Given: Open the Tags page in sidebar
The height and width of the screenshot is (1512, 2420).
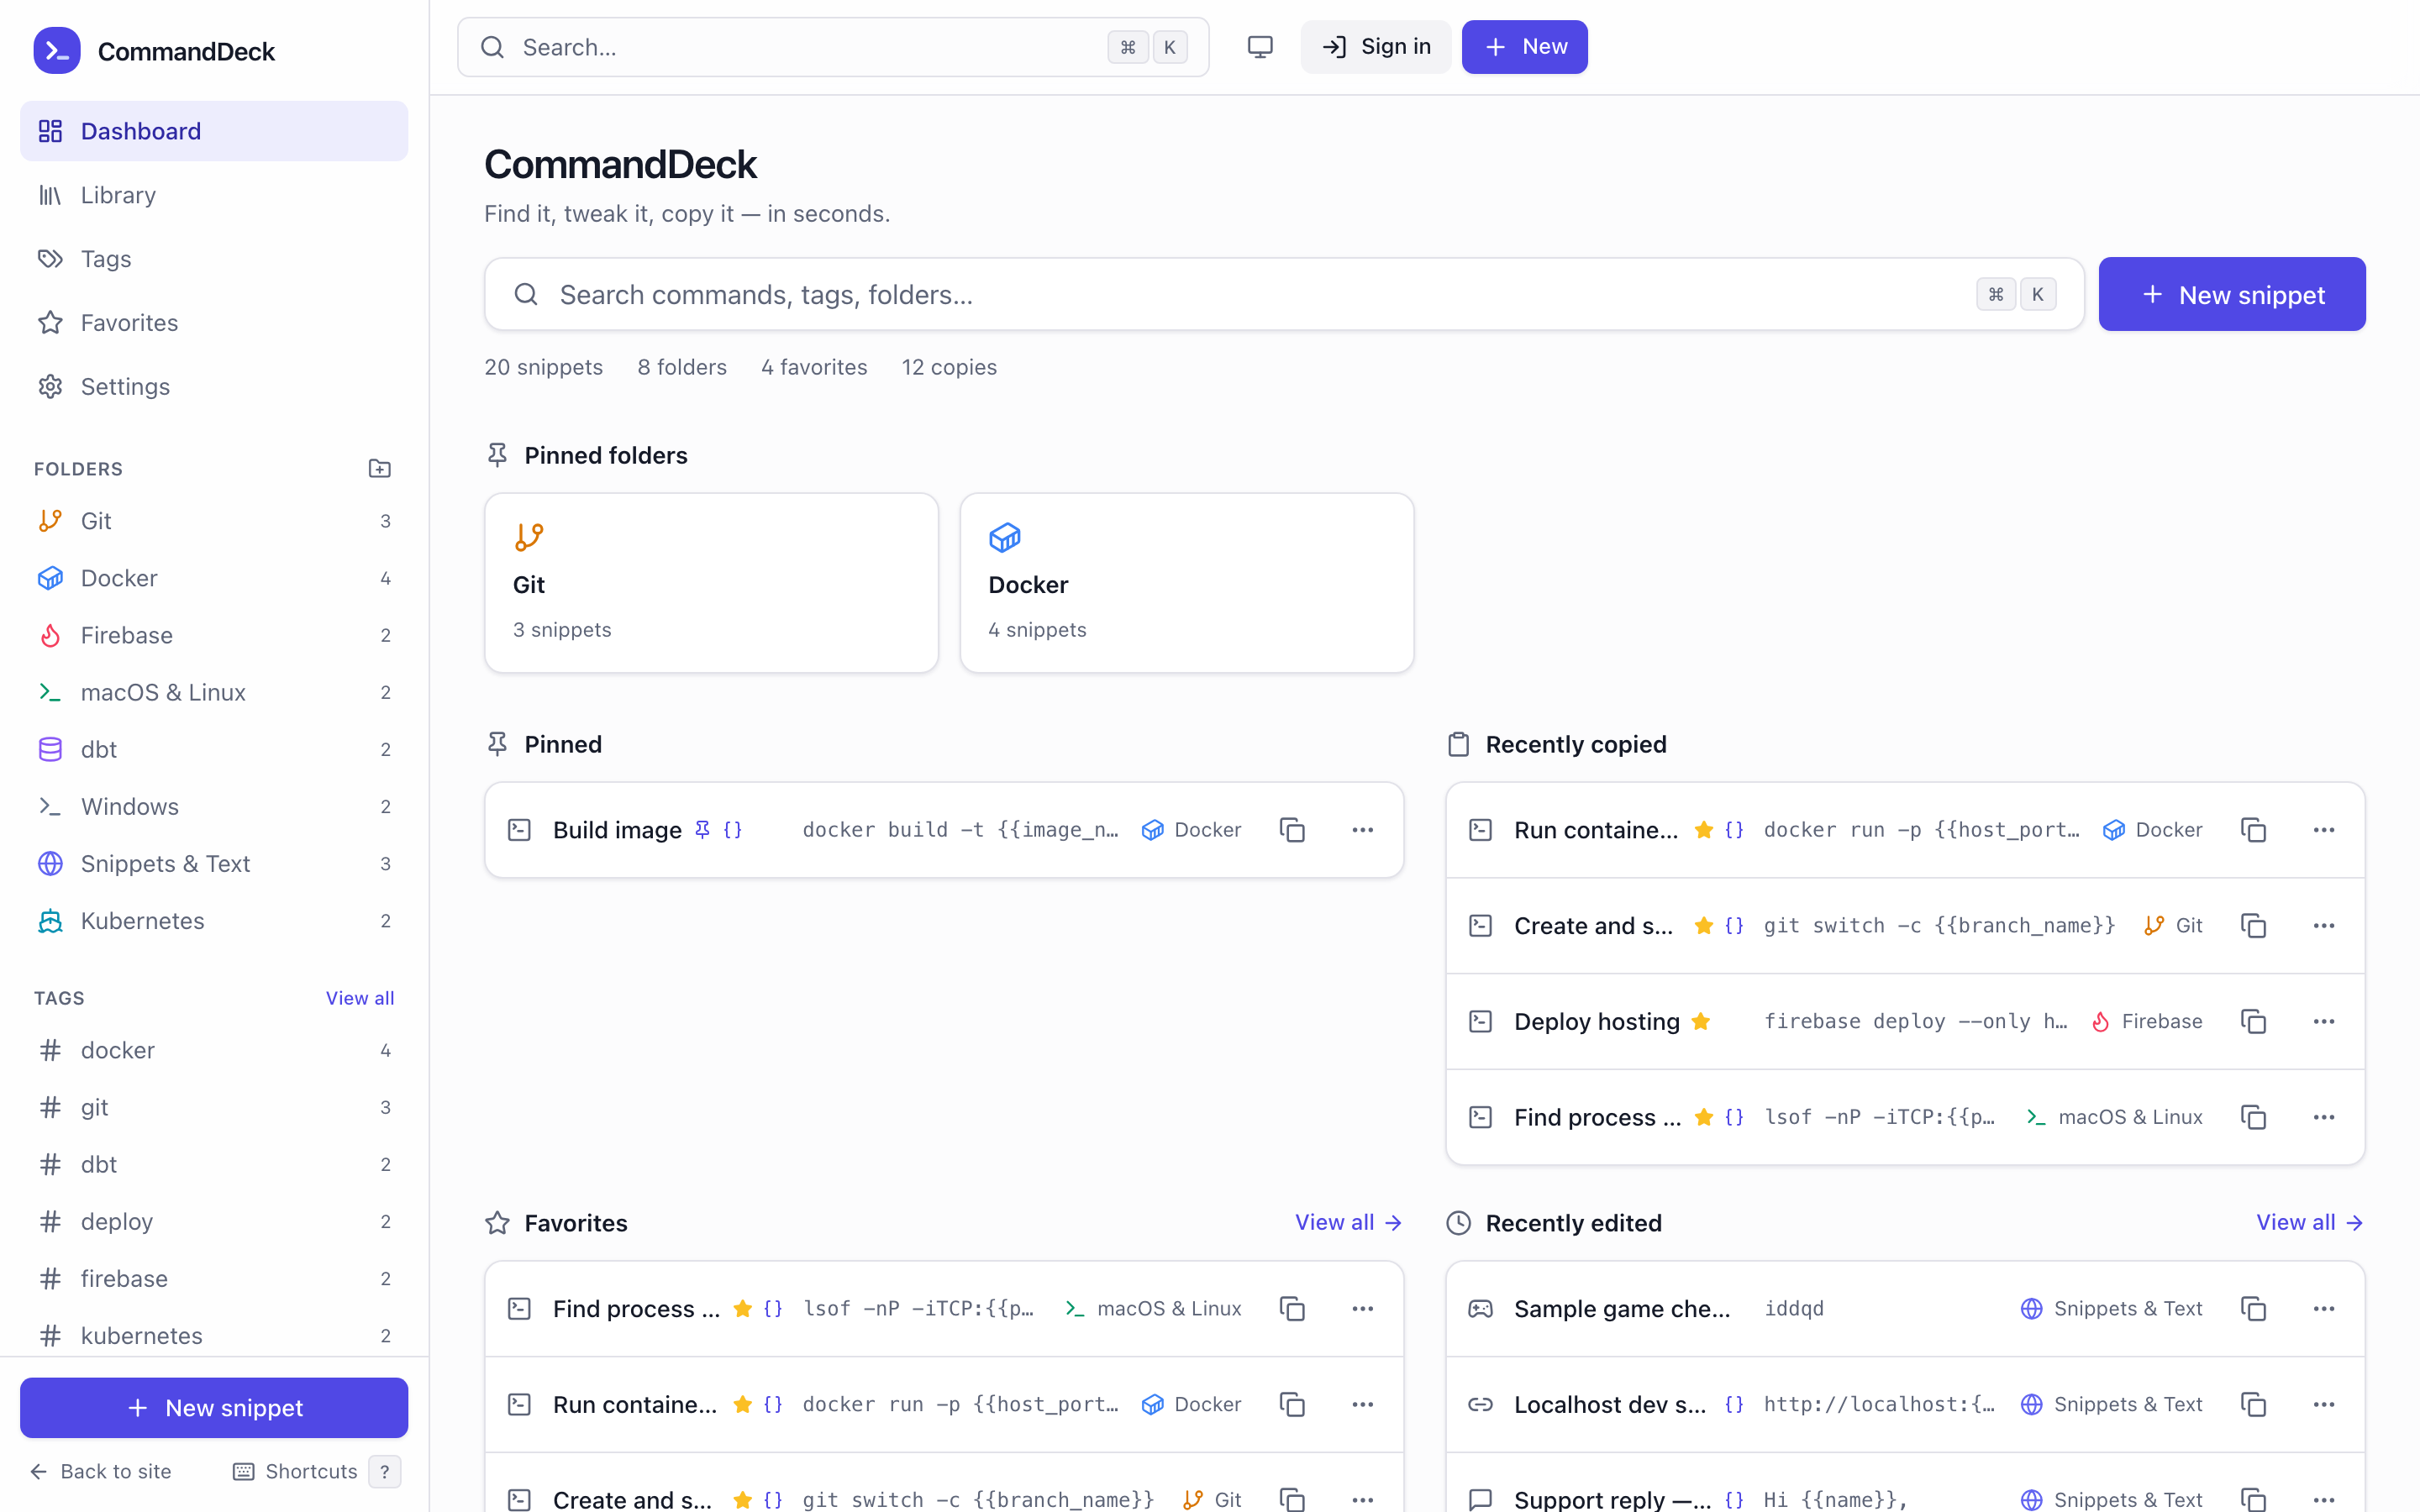Looking at the screenshot, I should click(214, 259).
